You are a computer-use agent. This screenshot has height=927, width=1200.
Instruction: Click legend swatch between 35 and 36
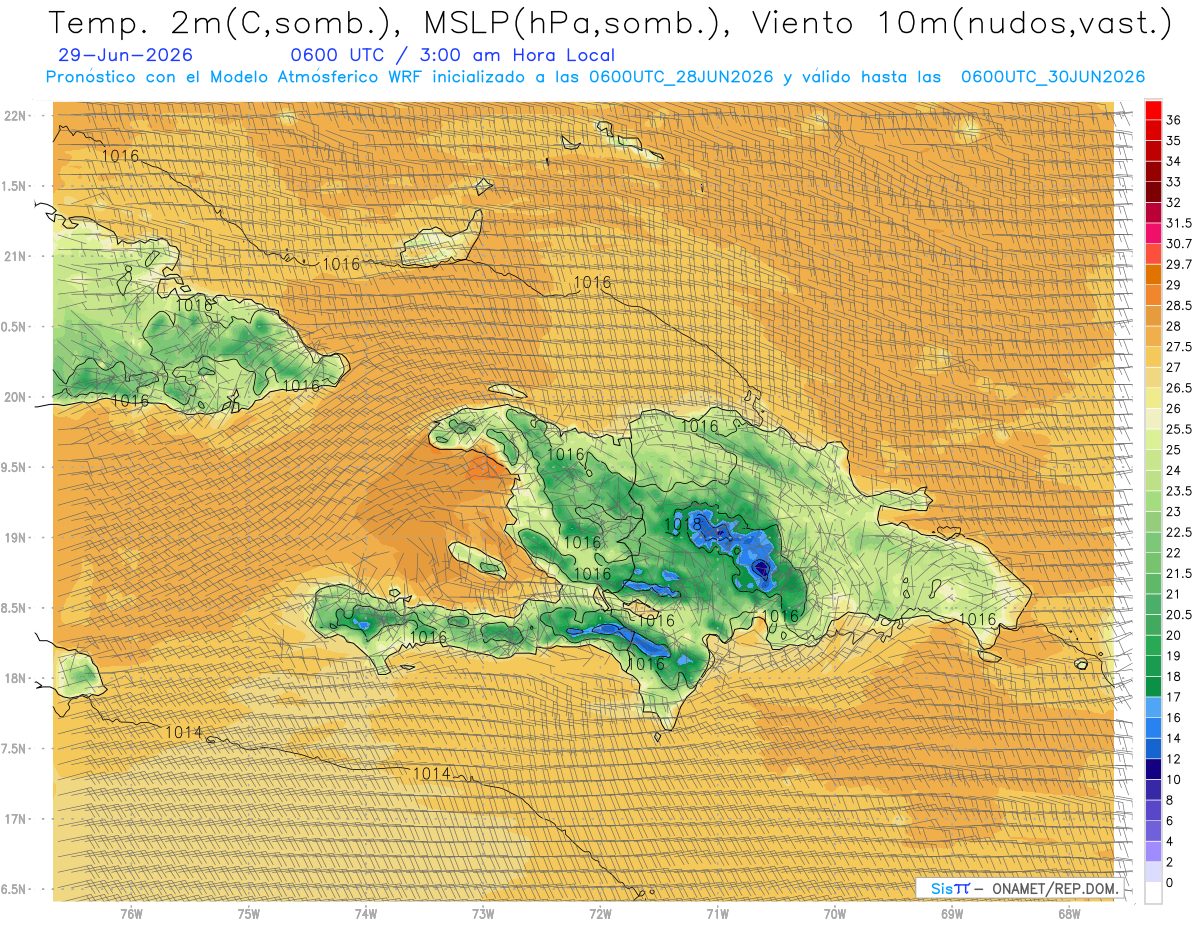[x=1153, y=130]
